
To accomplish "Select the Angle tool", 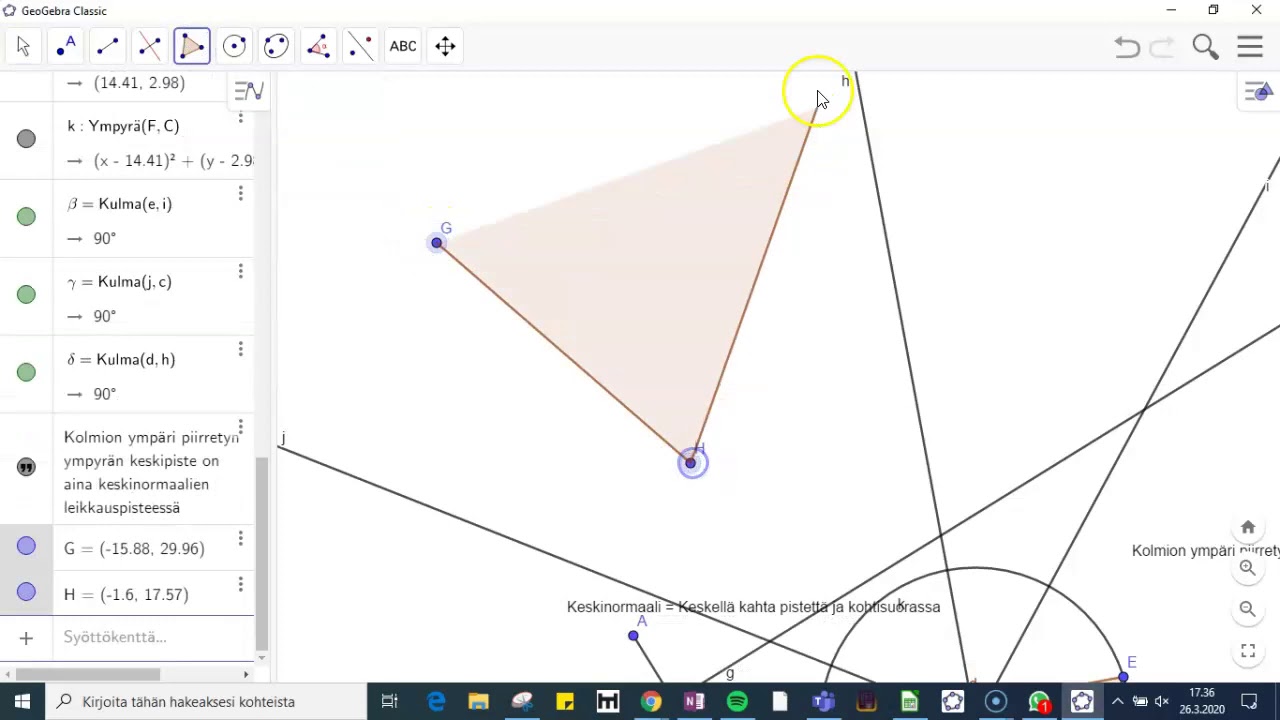I will [x=318, y=46].
